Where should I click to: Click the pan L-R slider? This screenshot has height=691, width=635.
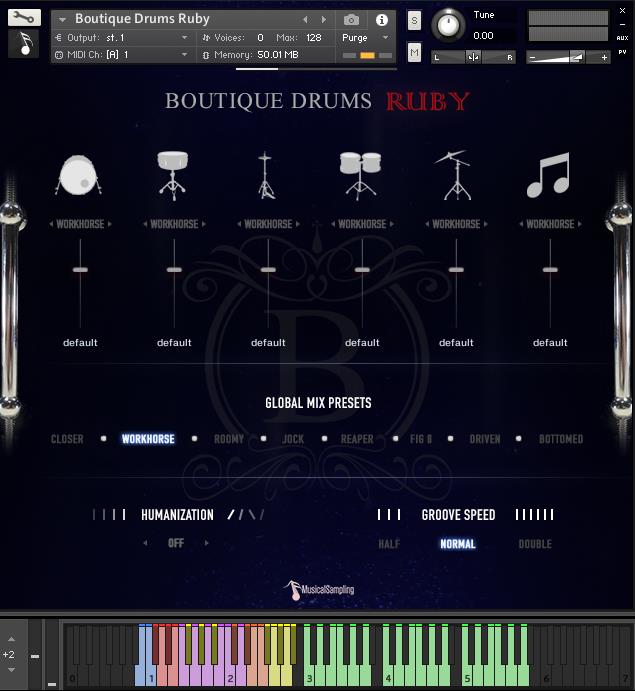(473, 57)
